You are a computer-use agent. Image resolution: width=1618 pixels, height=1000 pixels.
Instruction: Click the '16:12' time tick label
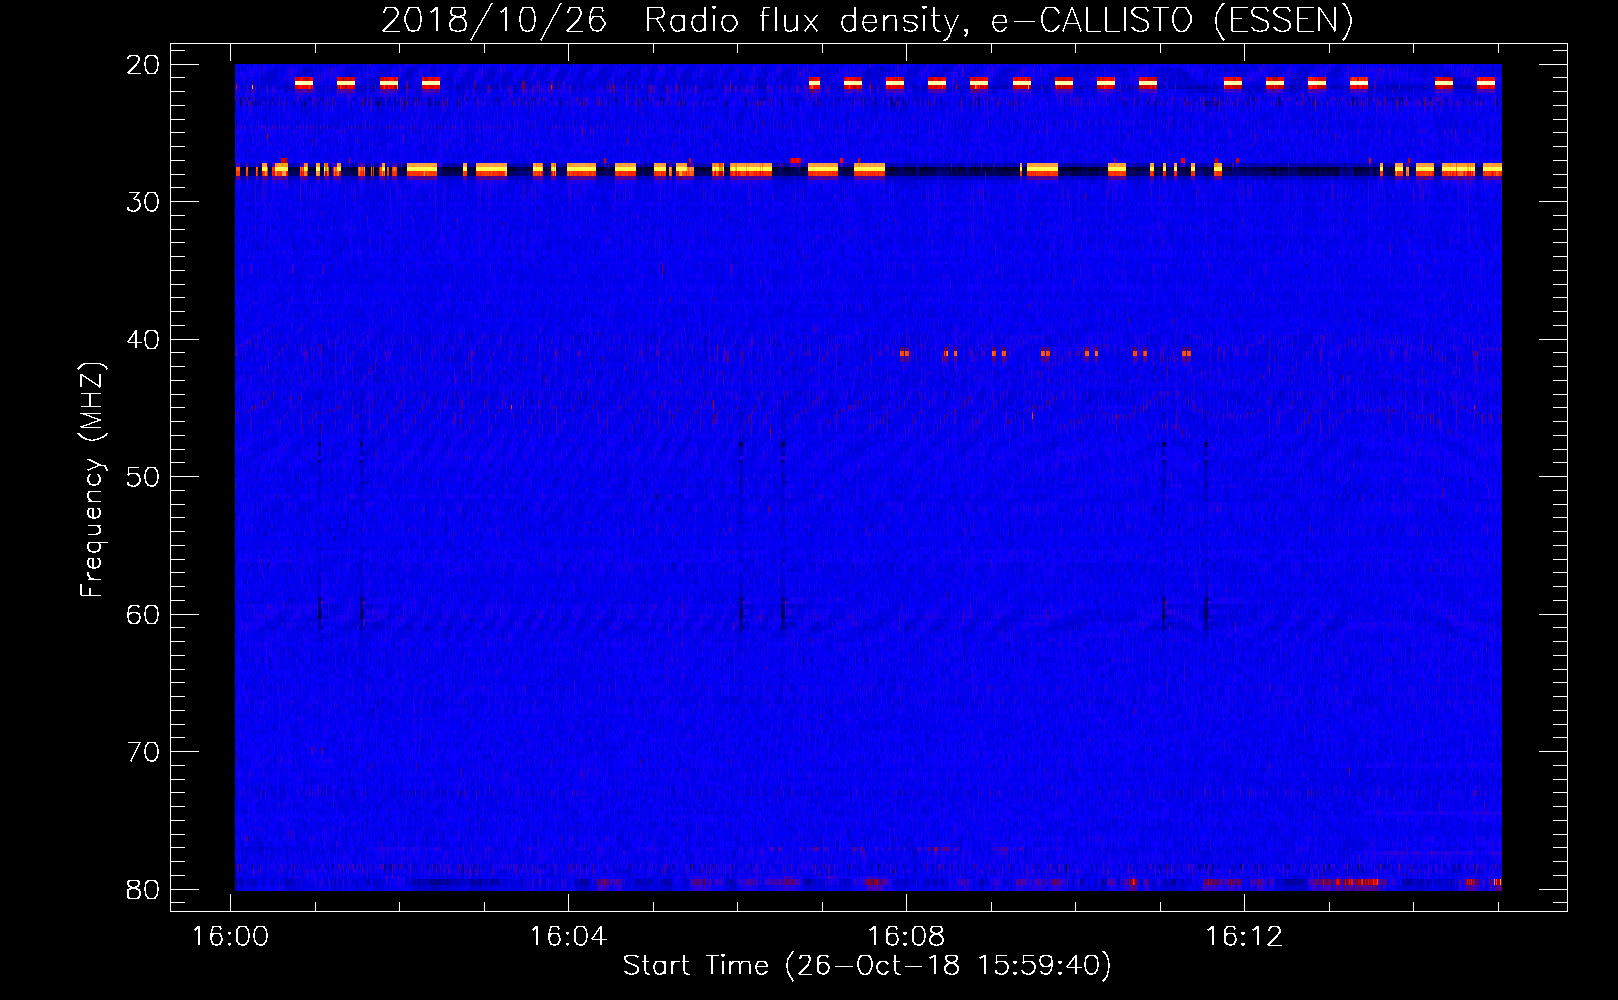point(1244,937)
